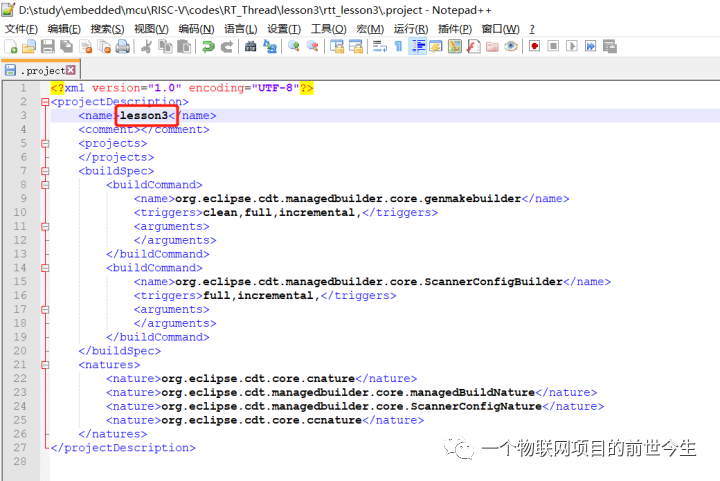
Task: Collapse first buildCommand fold on line 8
Action: (45, 185)
